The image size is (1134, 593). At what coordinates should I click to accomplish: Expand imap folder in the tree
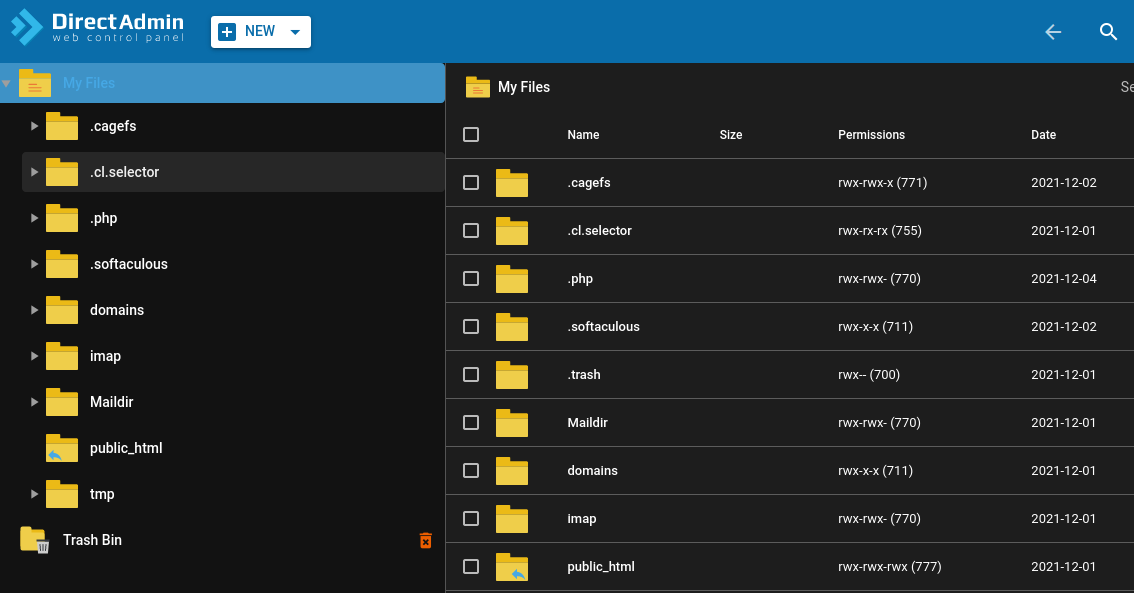(x=34, y=356)
